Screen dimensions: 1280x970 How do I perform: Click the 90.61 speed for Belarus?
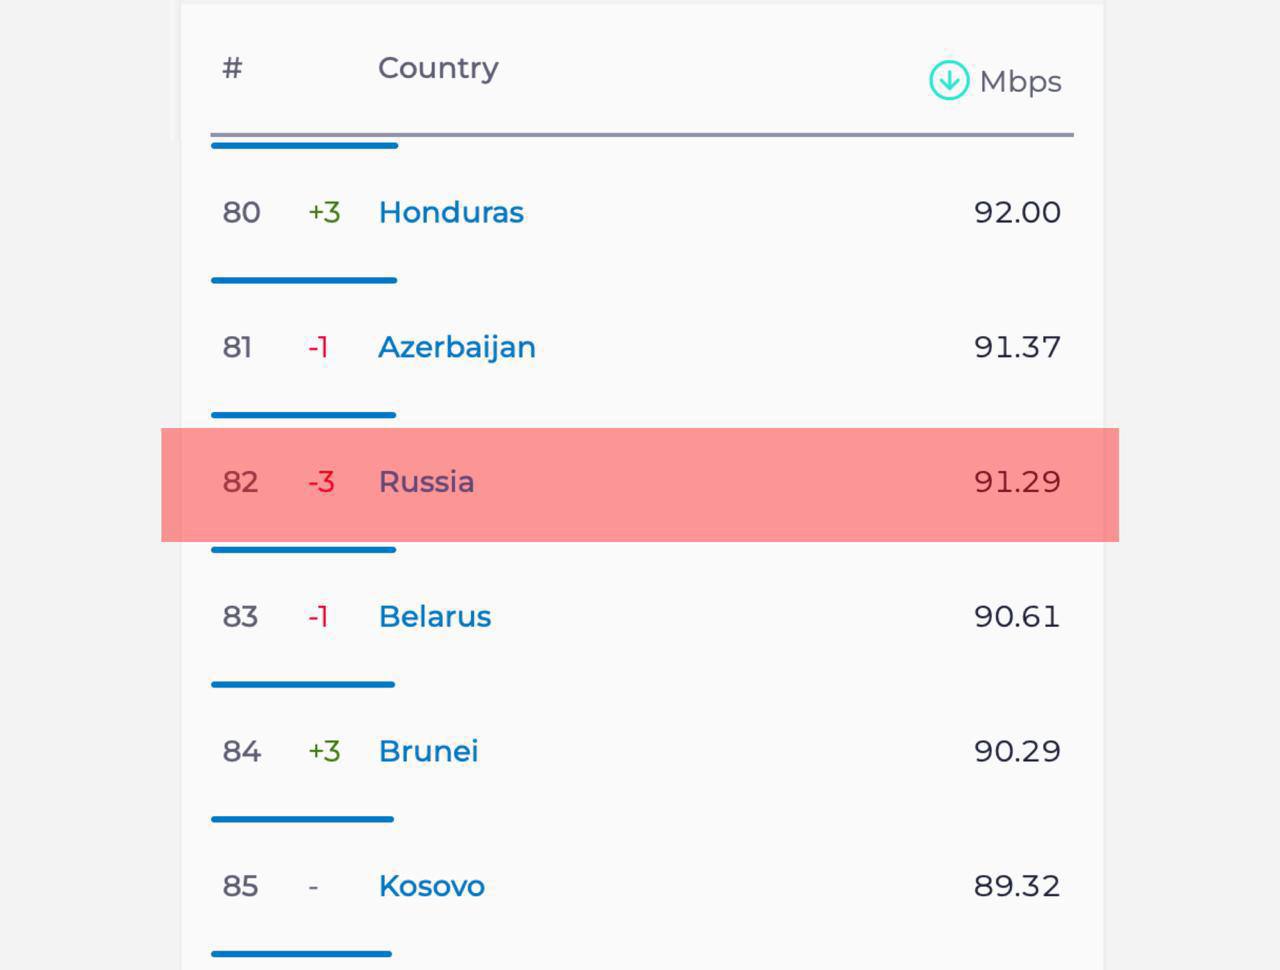point(1017,616)
